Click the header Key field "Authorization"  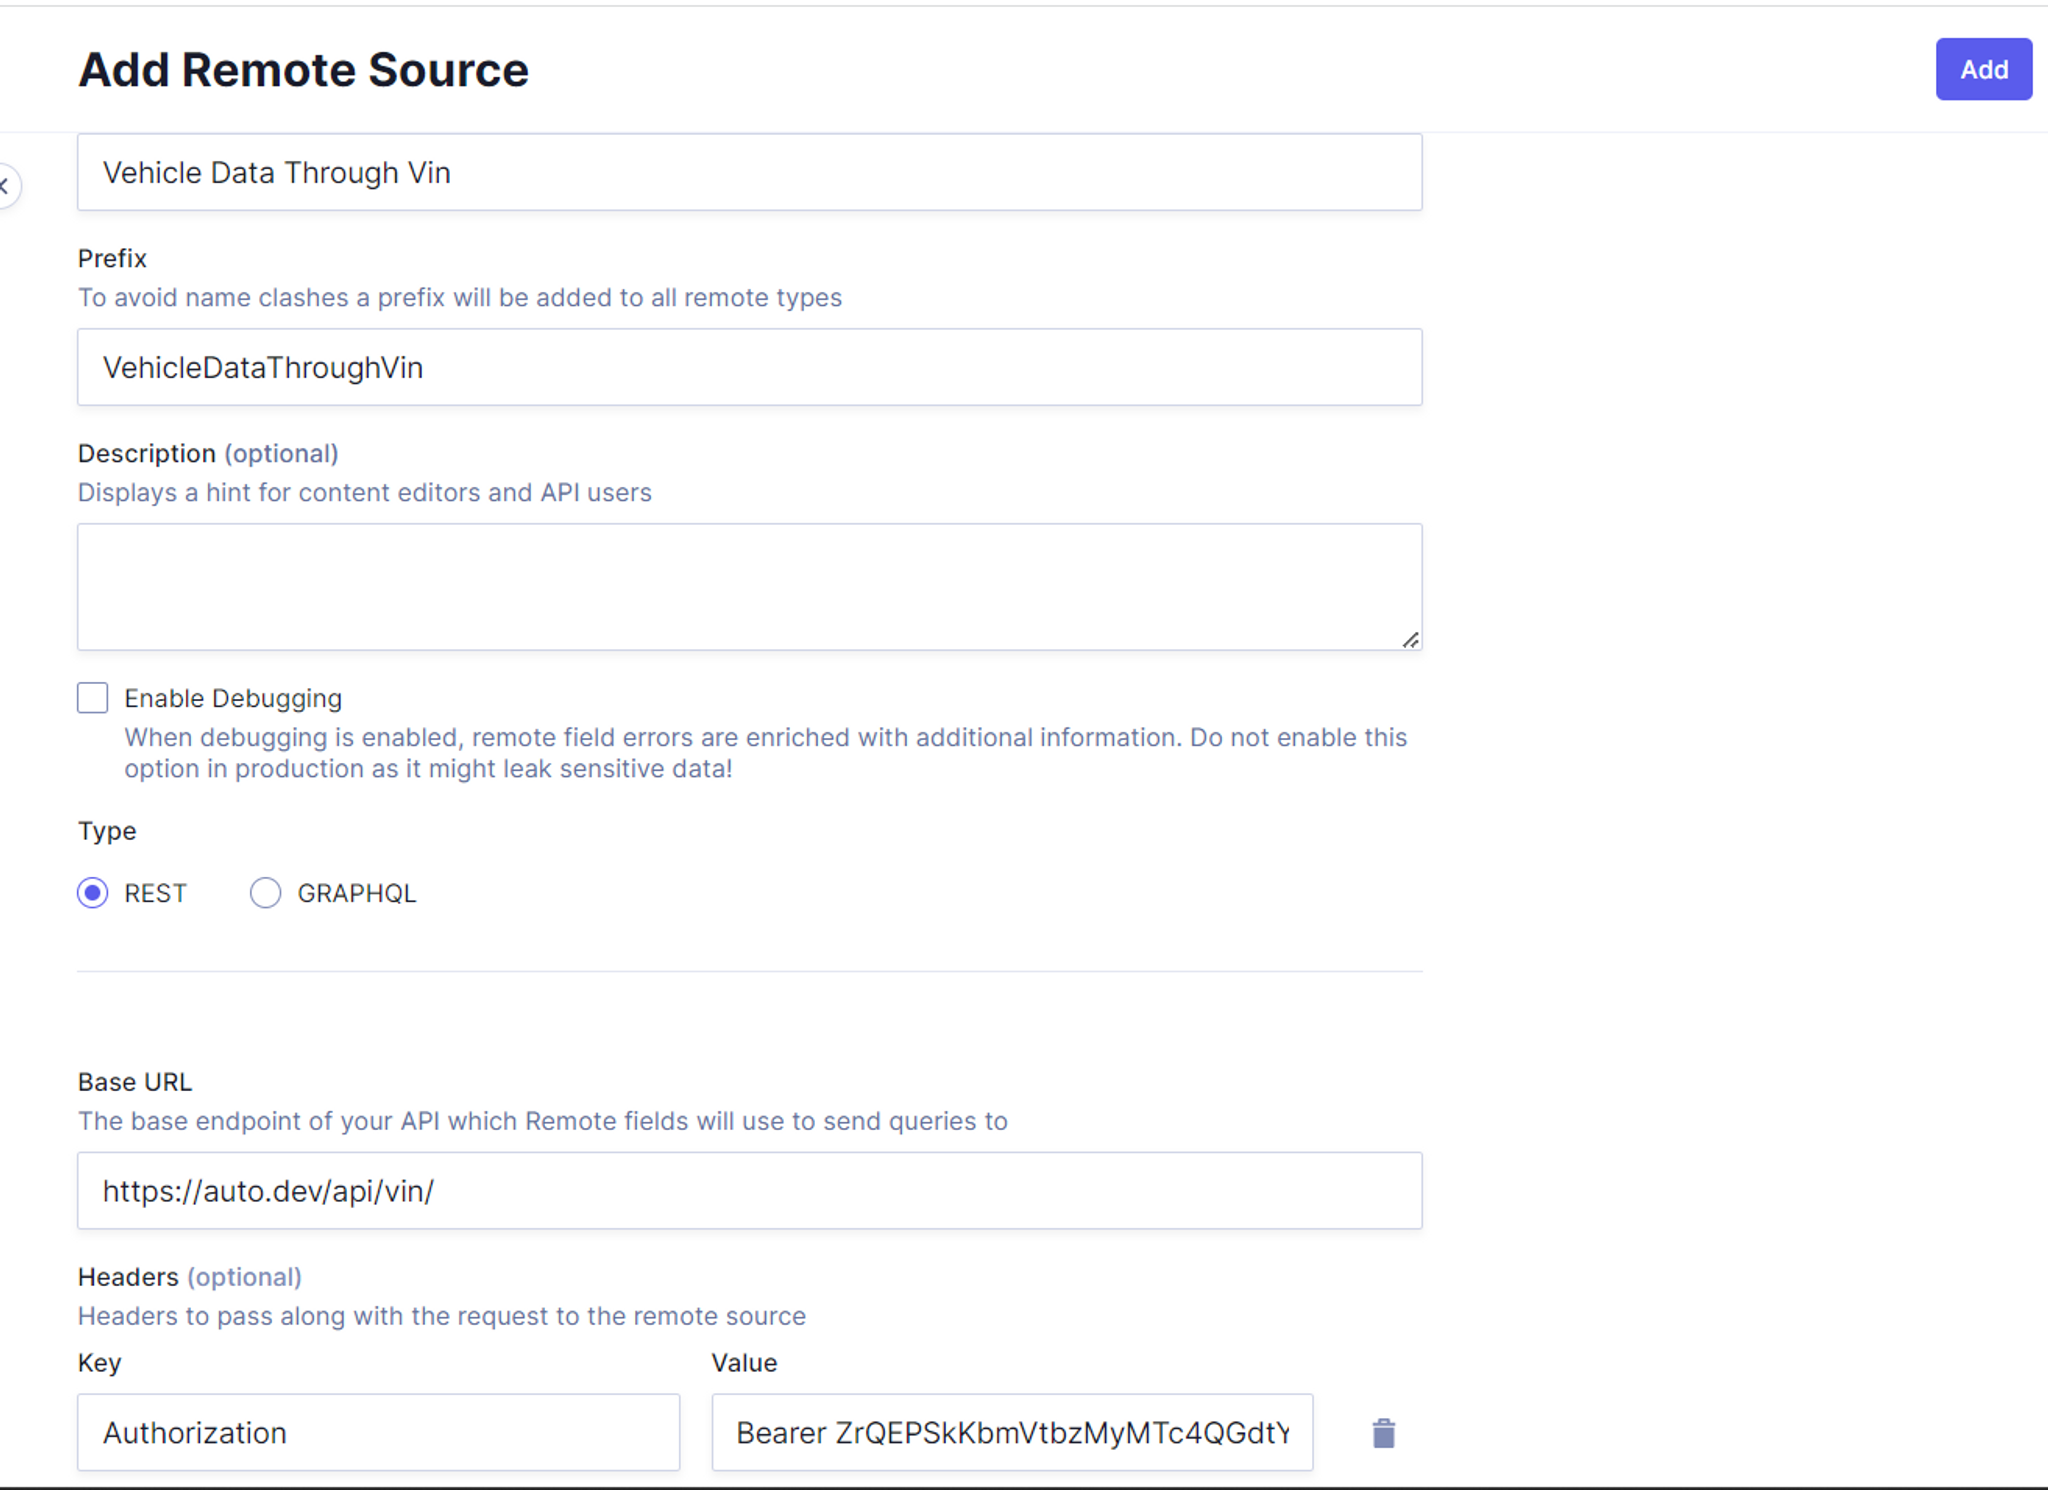(378, 1432)
